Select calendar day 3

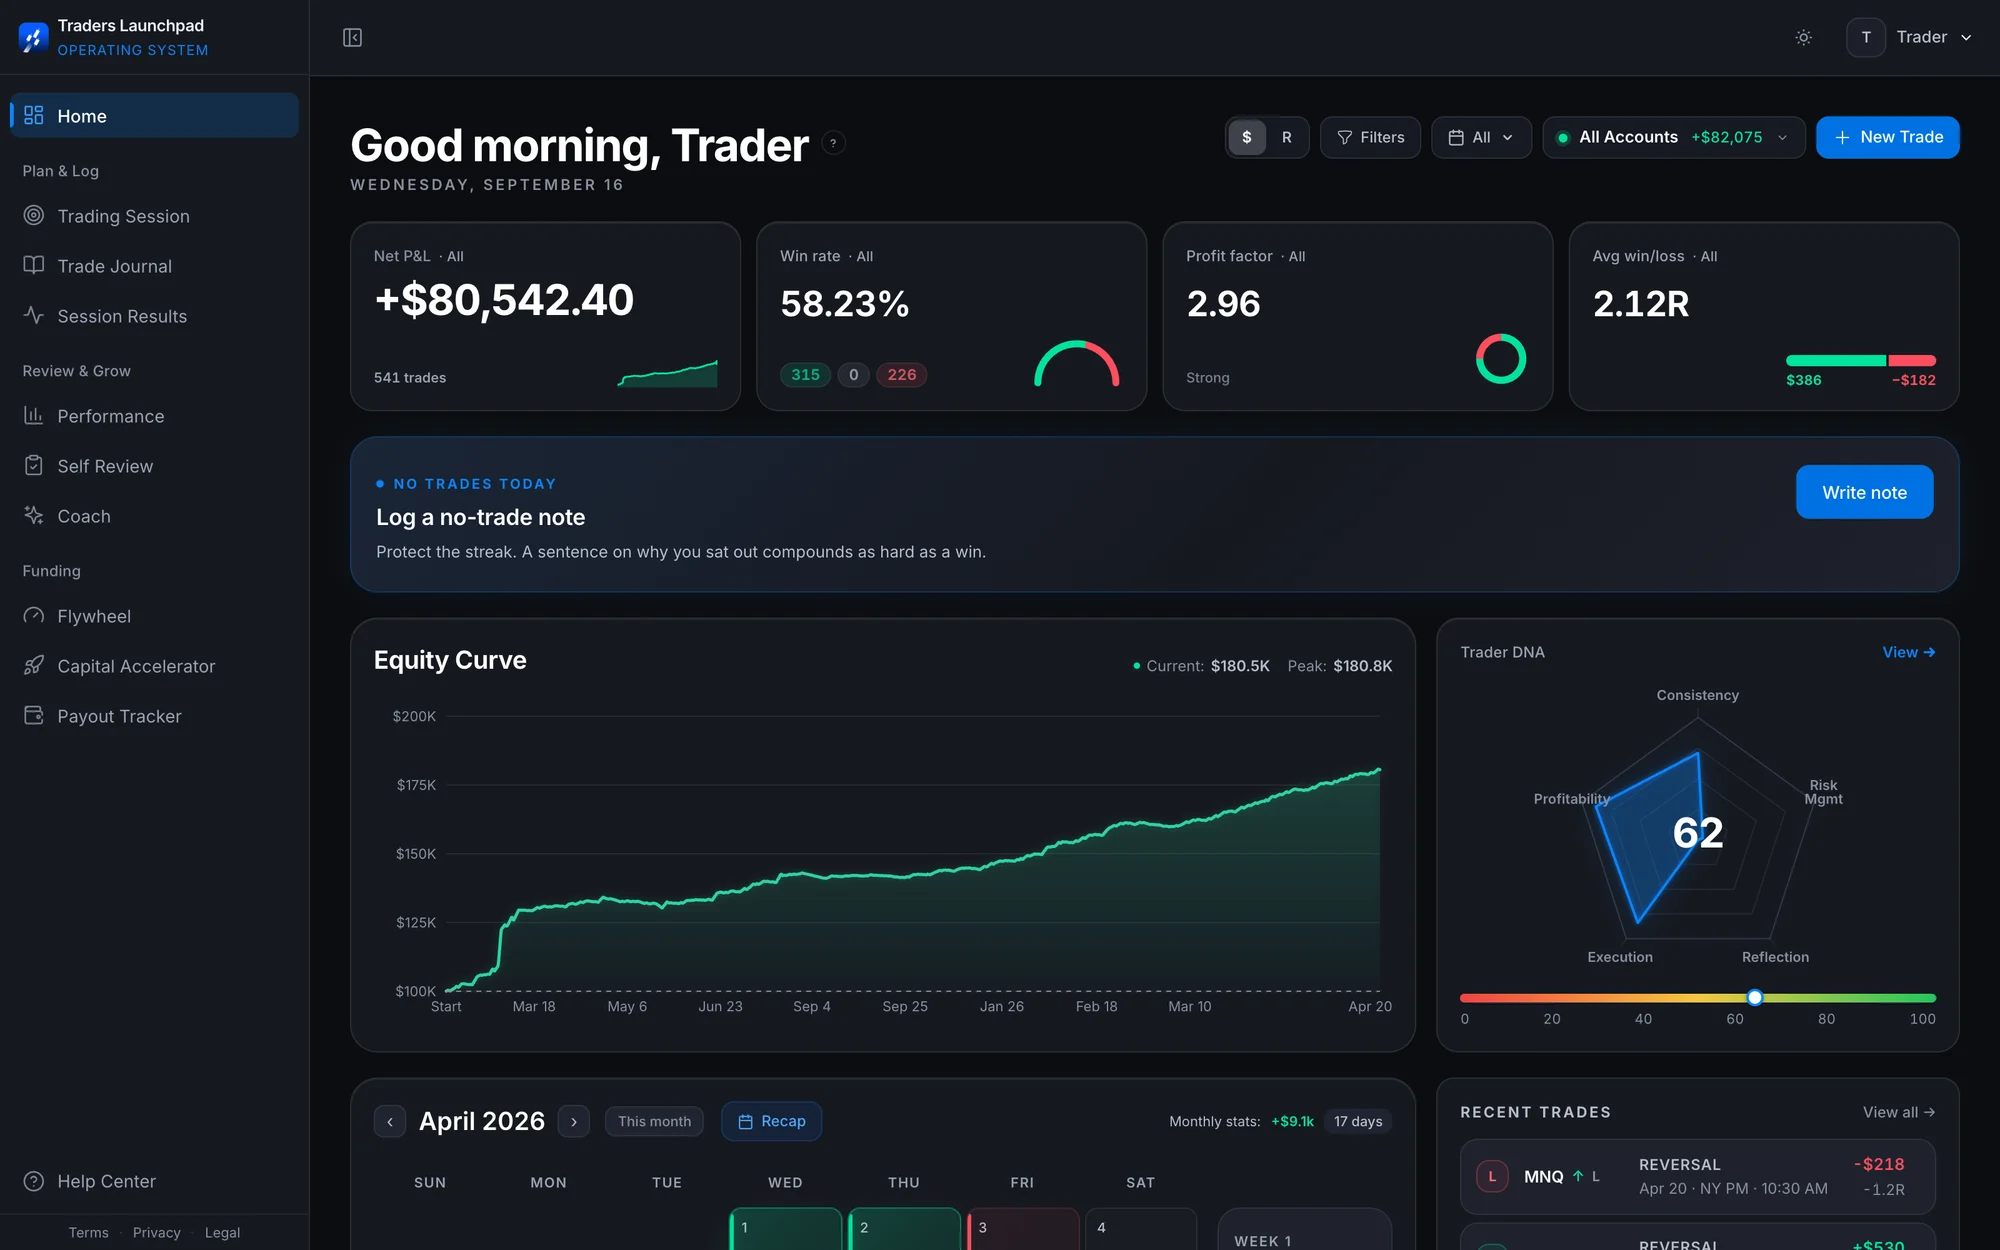[1023, 1229]
